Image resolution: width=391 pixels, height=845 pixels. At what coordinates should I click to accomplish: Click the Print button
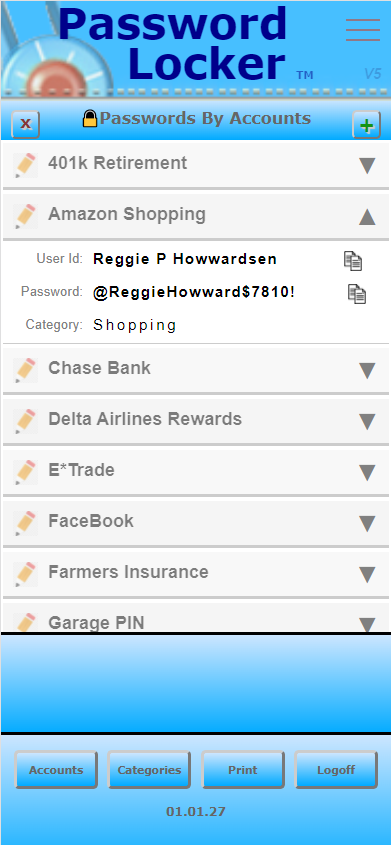coord(243,770)
